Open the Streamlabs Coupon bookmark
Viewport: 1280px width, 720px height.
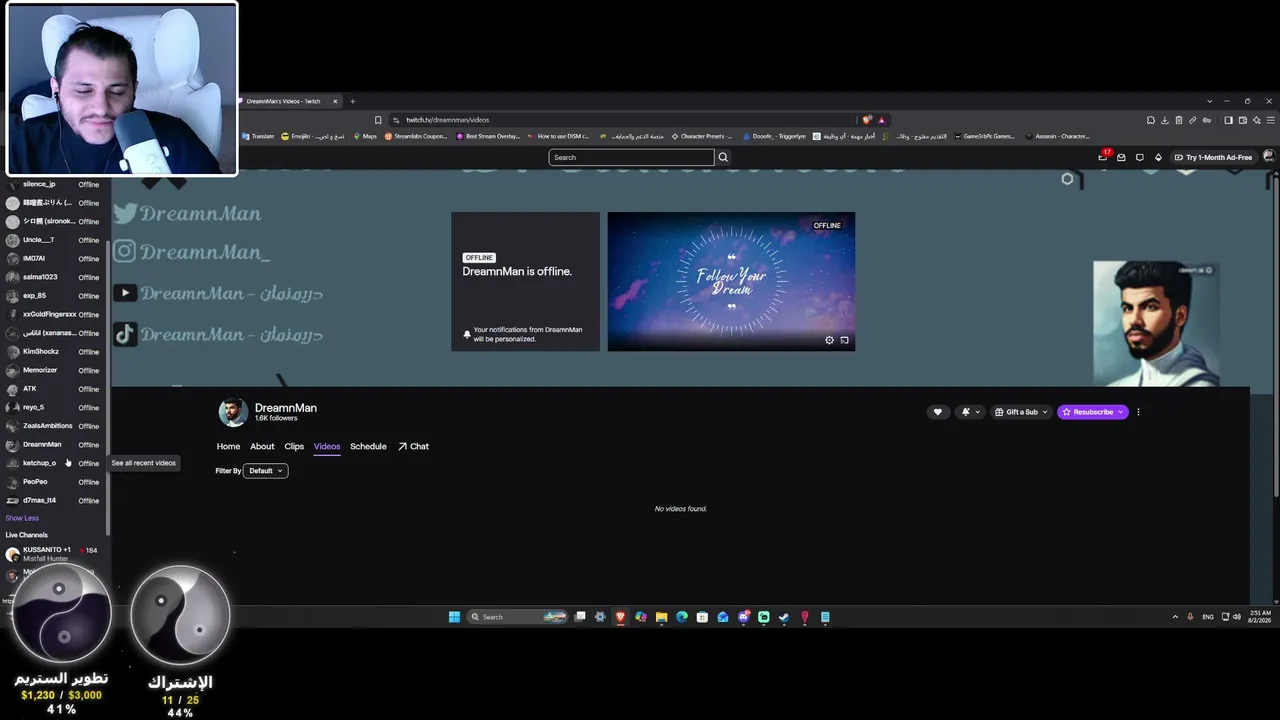point(416,136)
